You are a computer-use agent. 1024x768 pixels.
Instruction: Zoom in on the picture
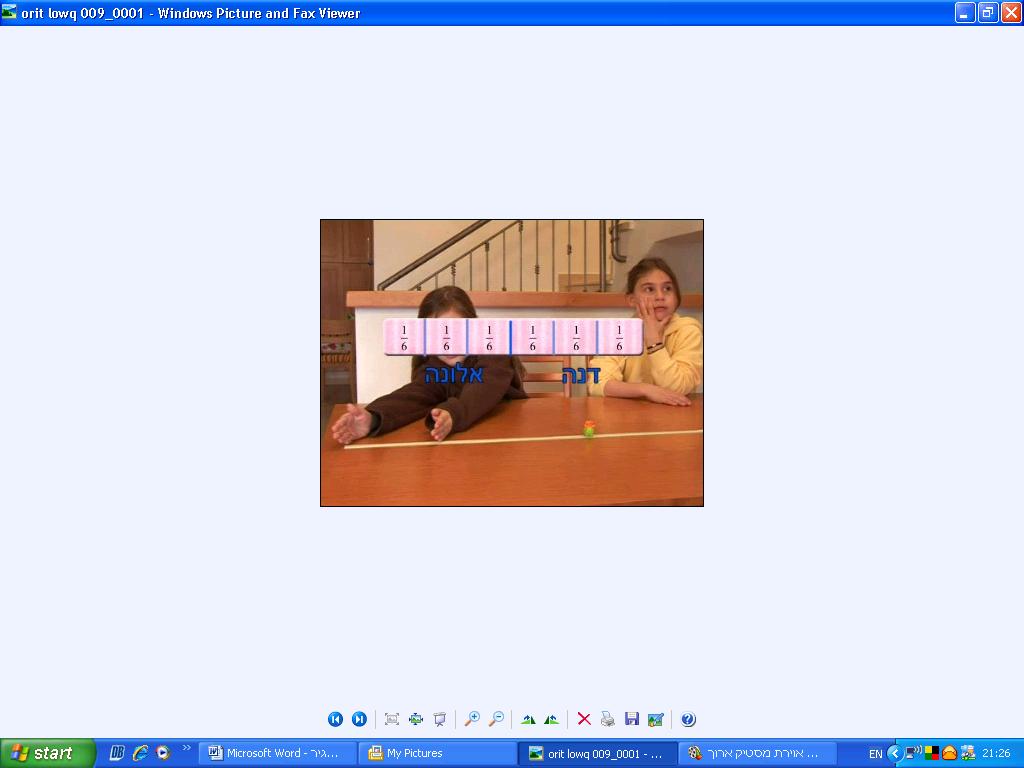[472, 719]
